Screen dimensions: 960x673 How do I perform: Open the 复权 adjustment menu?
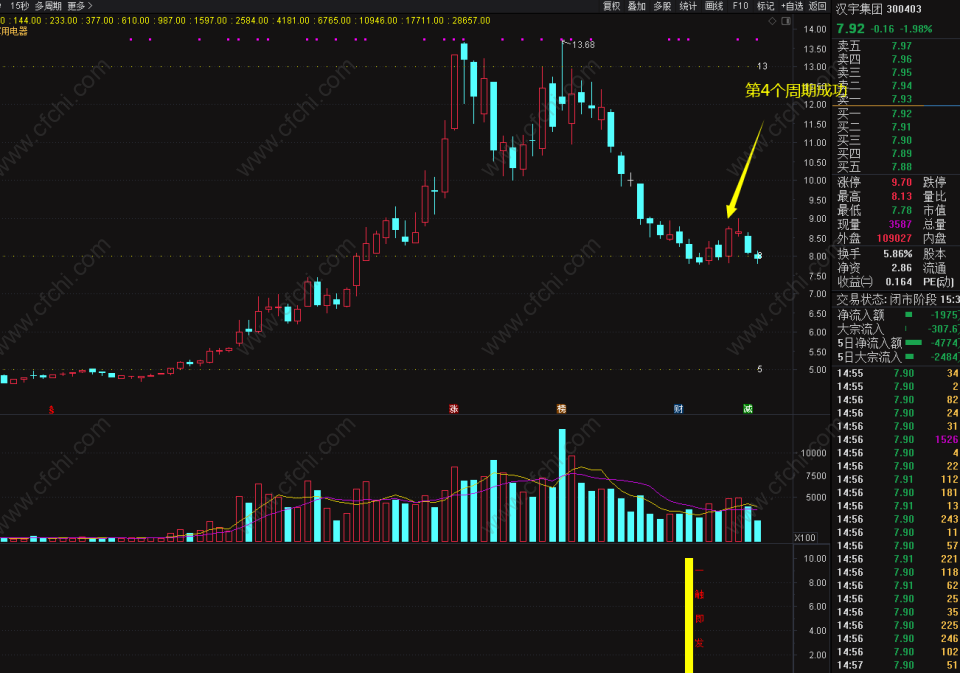point(612,6)
